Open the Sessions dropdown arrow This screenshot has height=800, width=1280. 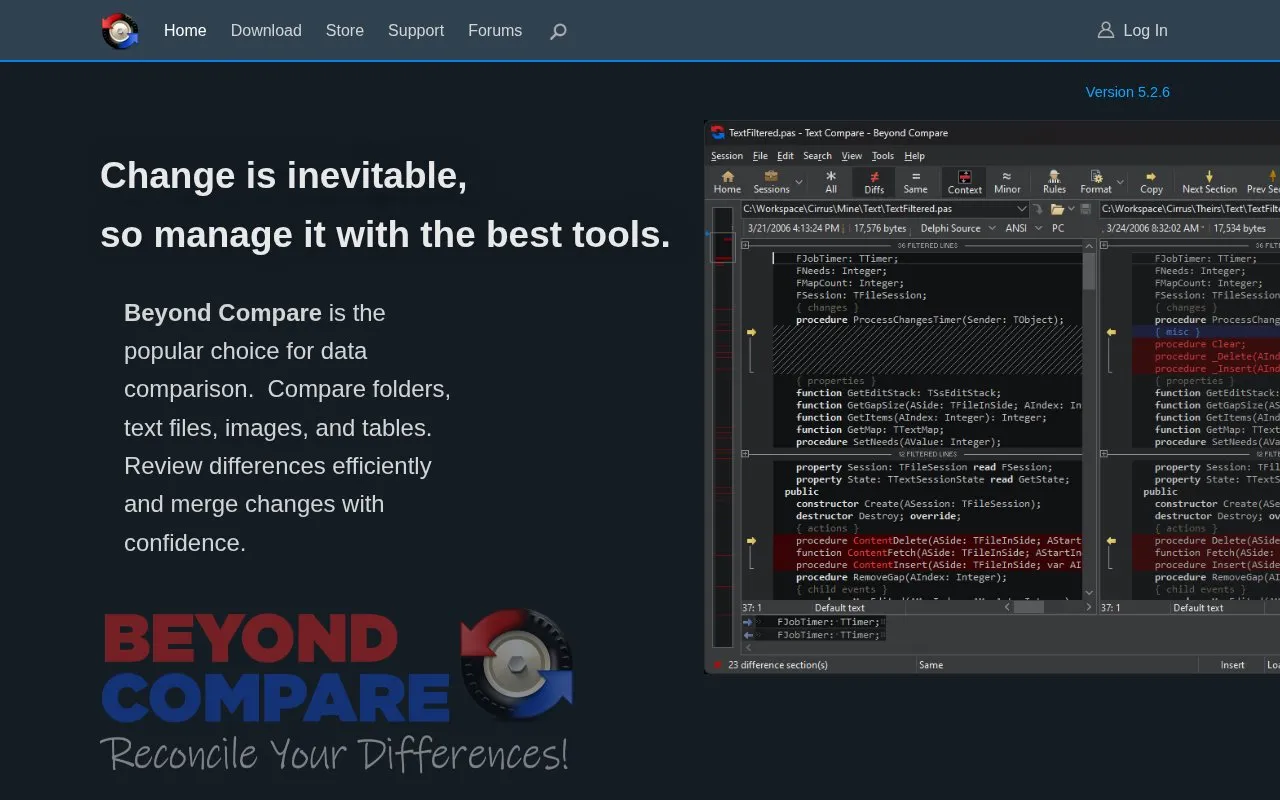[799, 184]
